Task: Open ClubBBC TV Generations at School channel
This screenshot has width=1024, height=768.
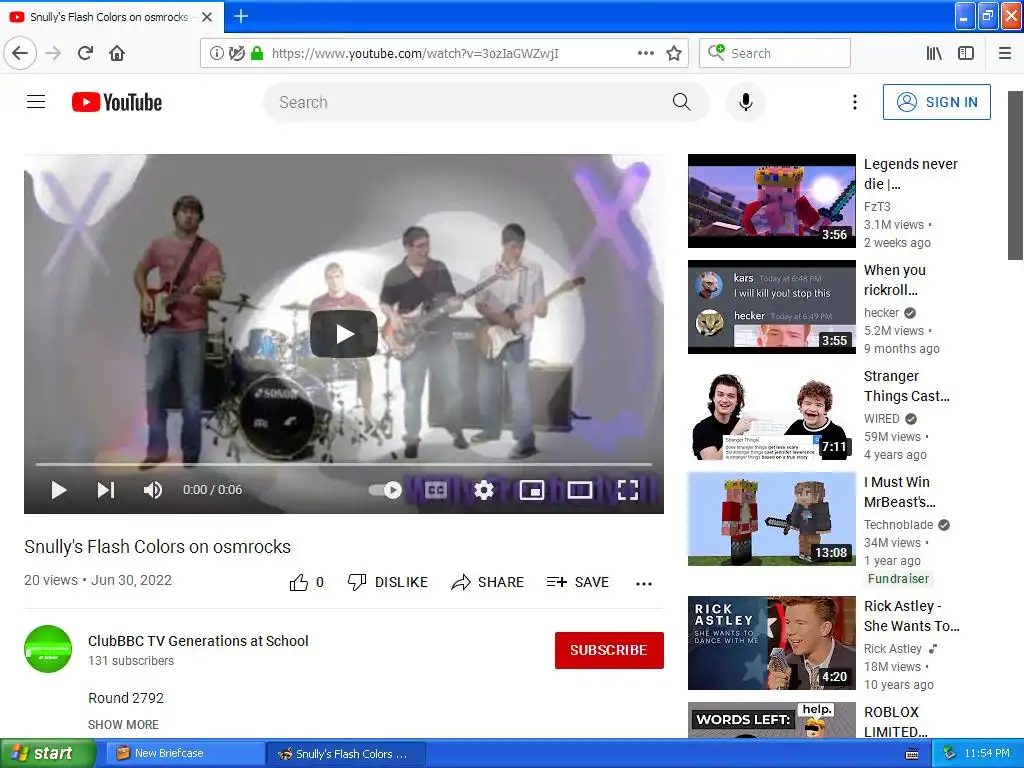Action: (x=198, y=641)
